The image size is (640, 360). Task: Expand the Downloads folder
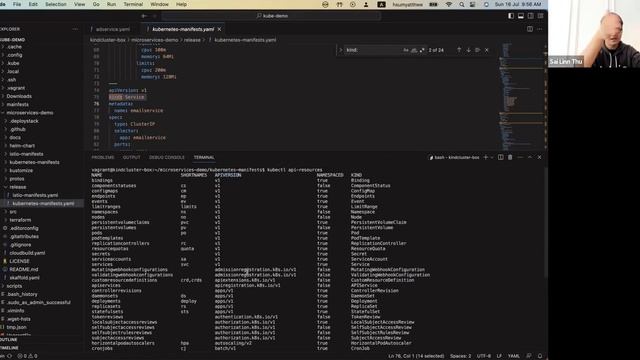19,96
